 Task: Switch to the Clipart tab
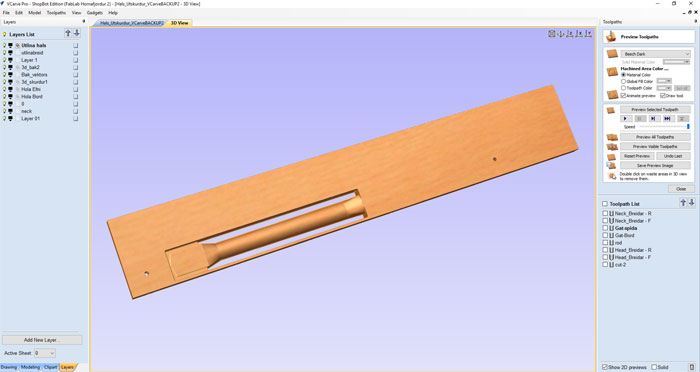point(50,367)
